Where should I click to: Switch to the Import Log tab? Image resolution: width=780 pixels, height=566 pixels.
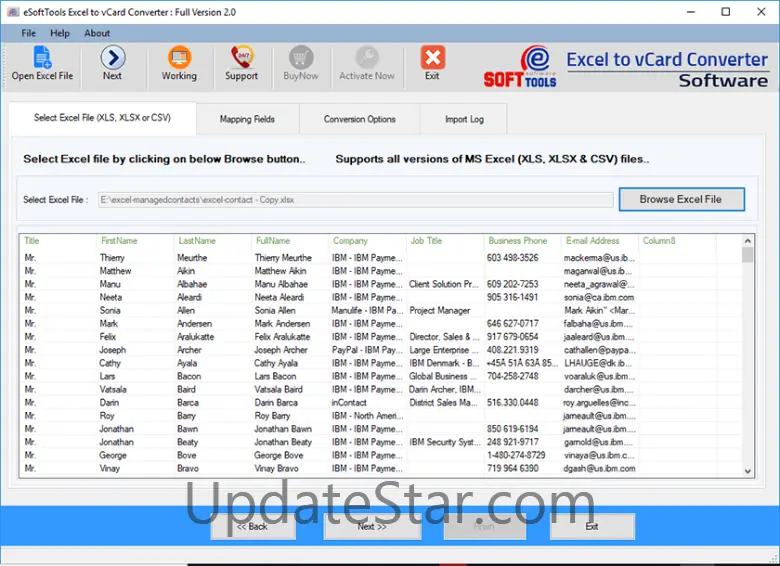[464, 119]
